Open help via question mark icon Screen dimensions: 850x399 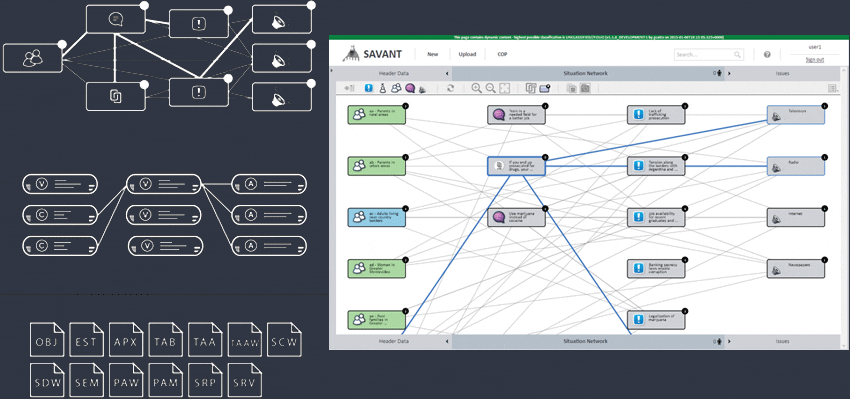coord(767,55)
